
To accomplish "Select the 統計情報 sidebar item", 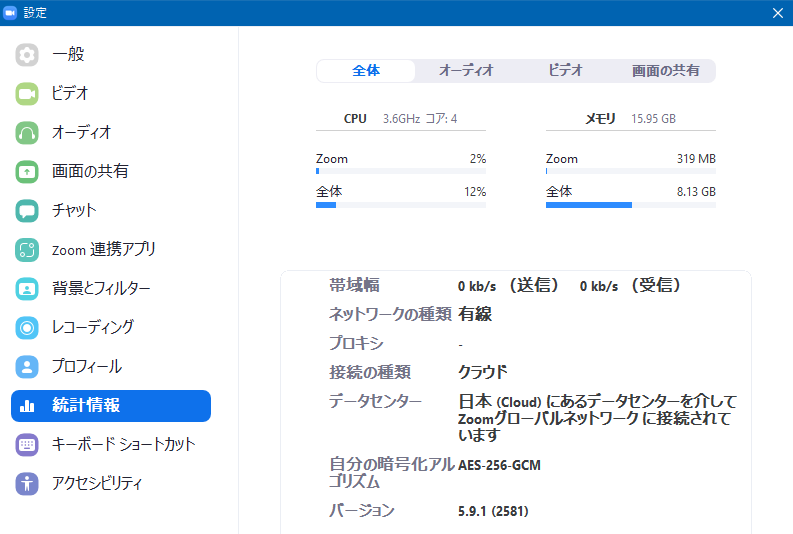I will pos(110,406).
